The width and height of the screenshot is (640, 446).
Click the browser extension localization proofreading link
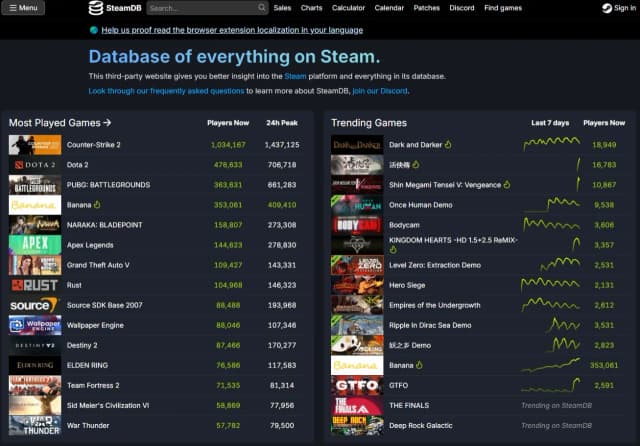coord(232,31)
